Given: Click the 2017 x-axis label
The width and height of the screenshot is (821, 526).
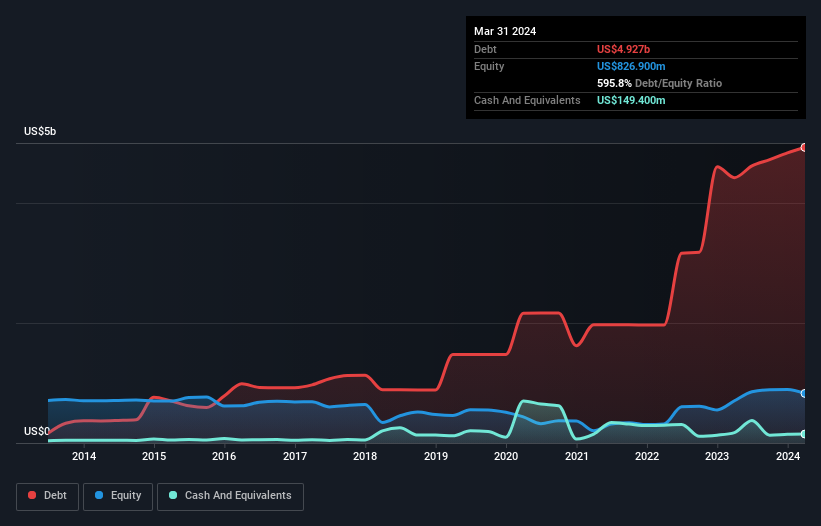Looking at the screenshot, I should tap(295, 456).
